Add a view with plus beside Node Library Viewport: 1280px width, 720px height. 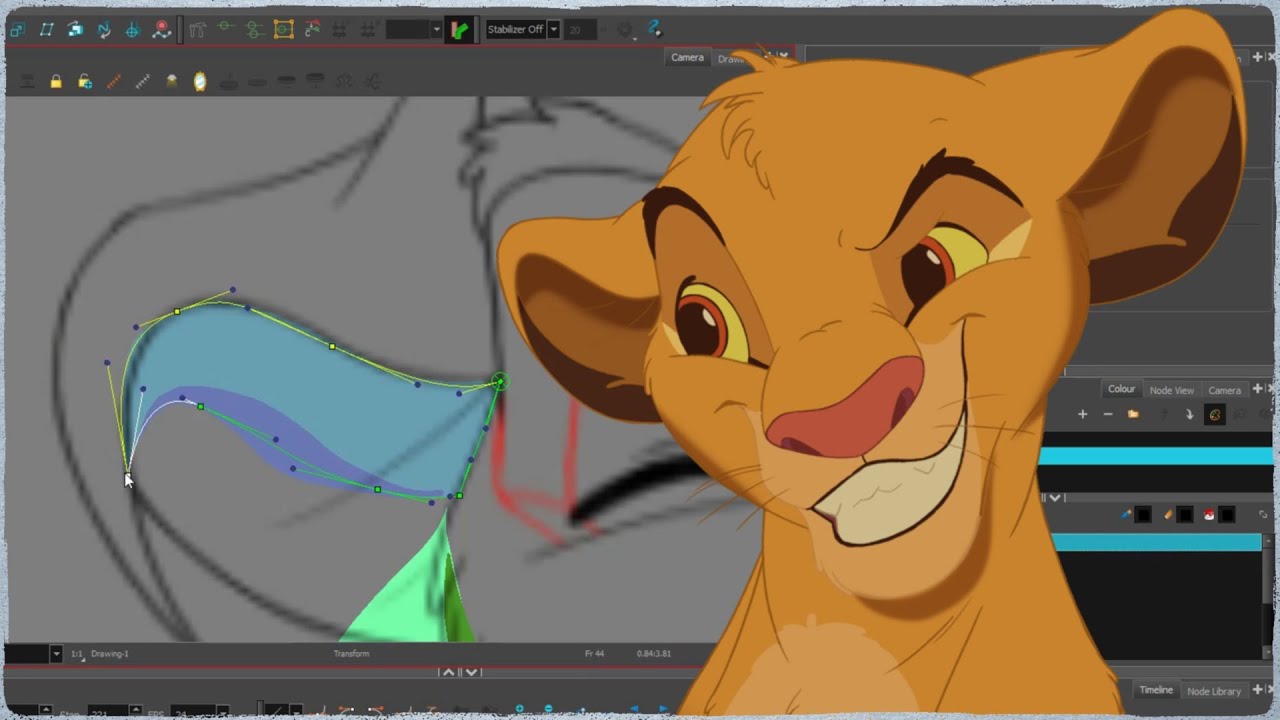coord(1257,690)
